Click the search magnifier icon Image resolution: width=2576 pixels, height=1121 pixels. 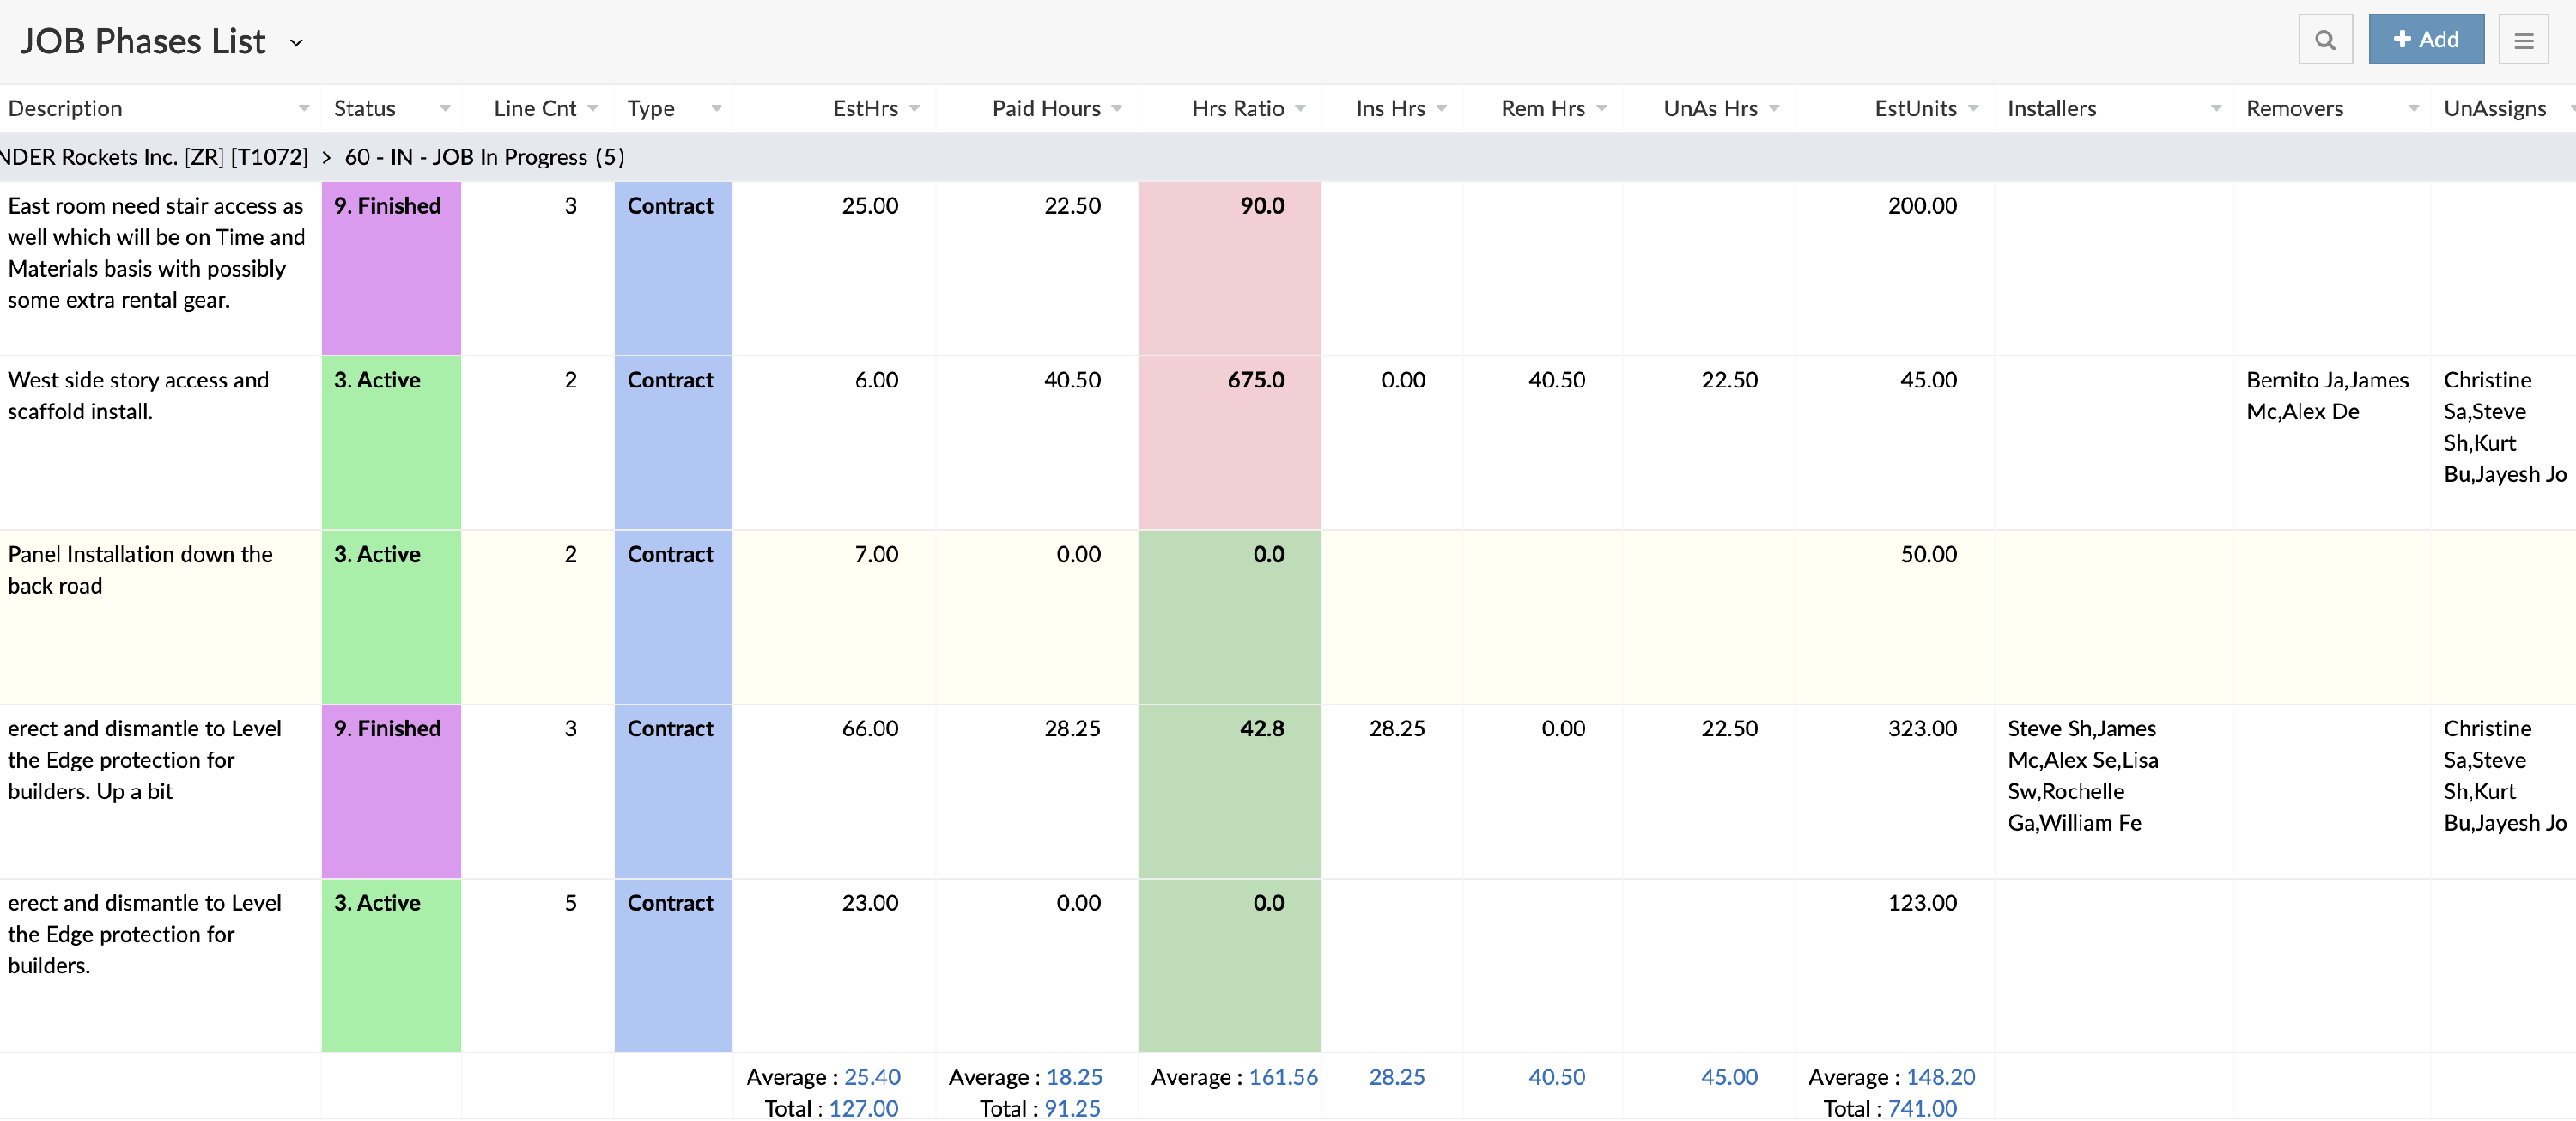click(x=2324, y=40)
